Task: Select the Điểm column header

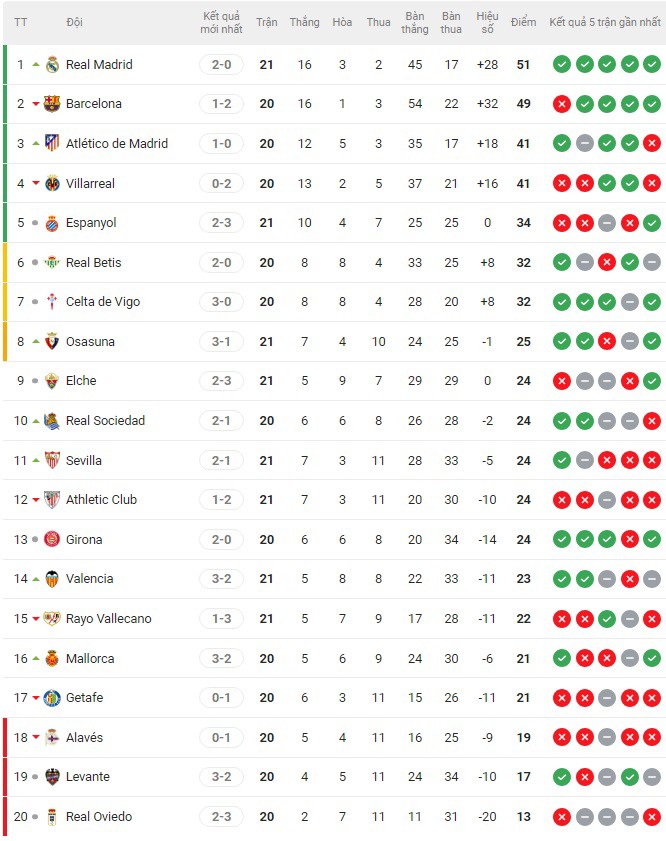Action: [523, 21]
